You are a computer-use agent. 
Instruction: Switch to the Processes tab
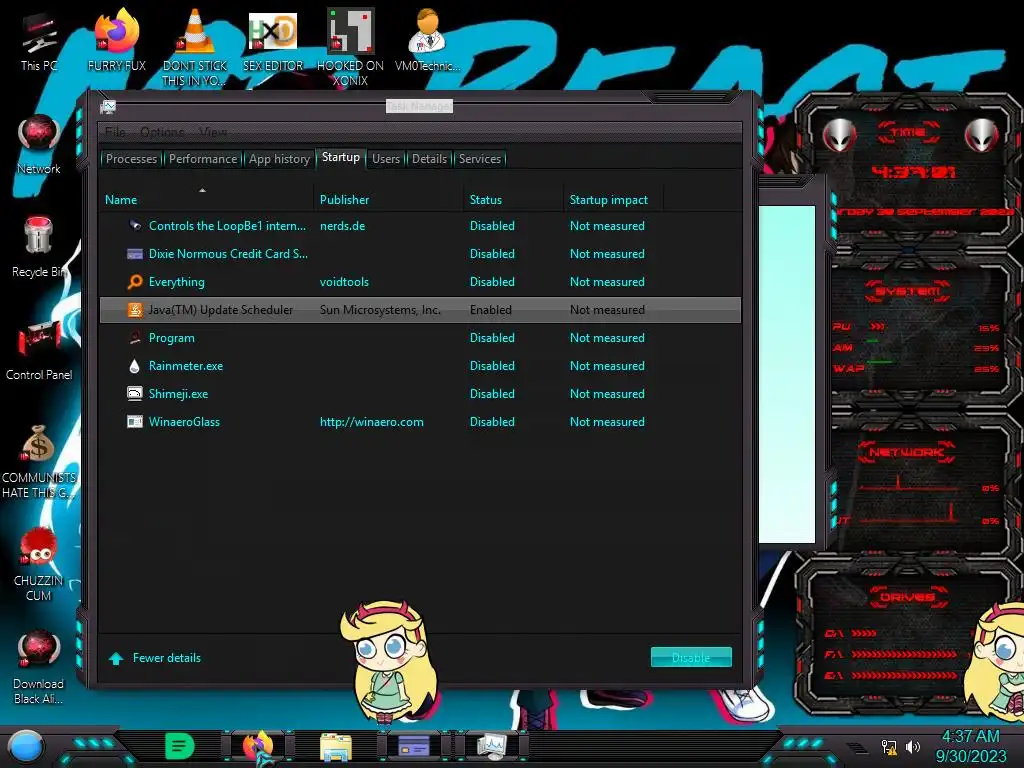131,159
